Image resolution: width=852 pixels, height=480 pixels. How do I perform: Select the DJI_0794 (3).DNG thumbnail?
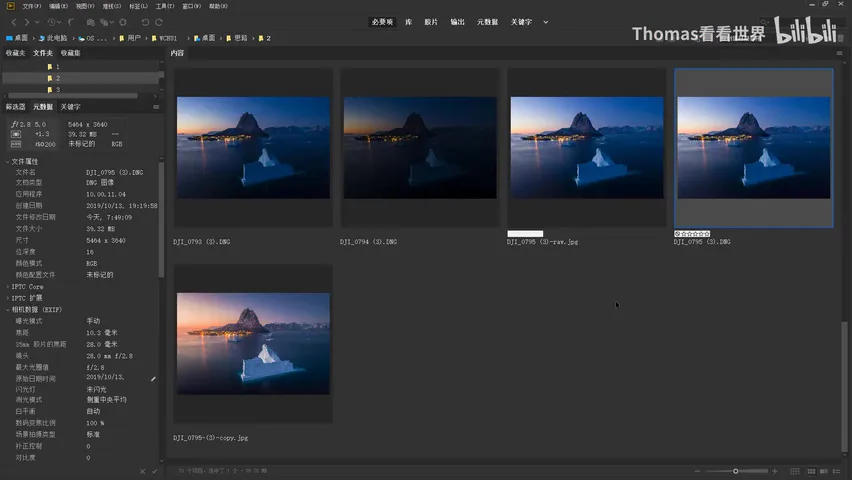coord(420,147)
